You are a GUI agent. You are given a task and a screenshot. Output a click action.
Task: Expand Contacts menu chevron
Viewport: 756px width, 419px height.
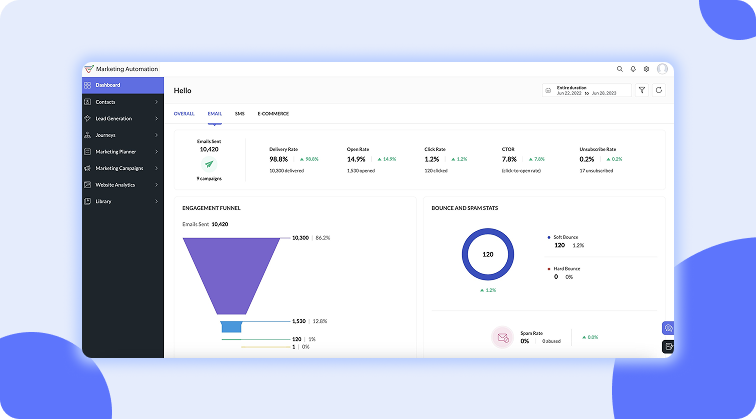click(x=156, y=102)
